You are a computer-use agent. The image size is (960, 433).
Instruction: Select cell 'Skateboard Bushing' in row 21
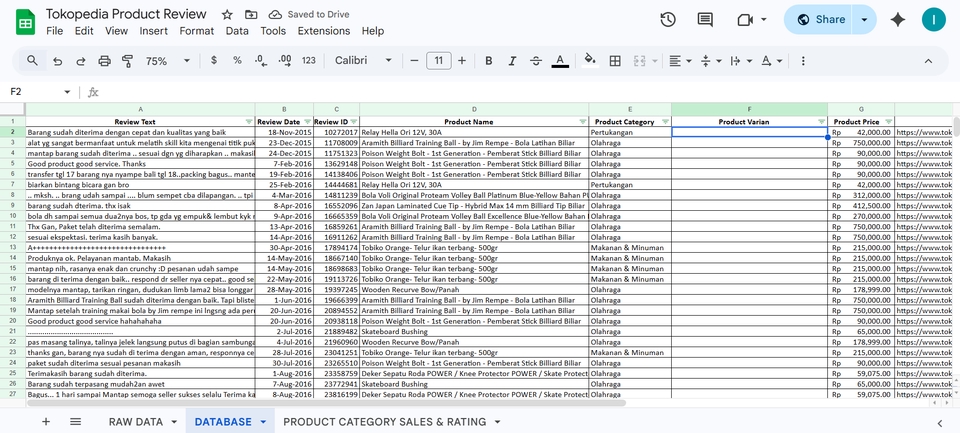coord(474,331)
